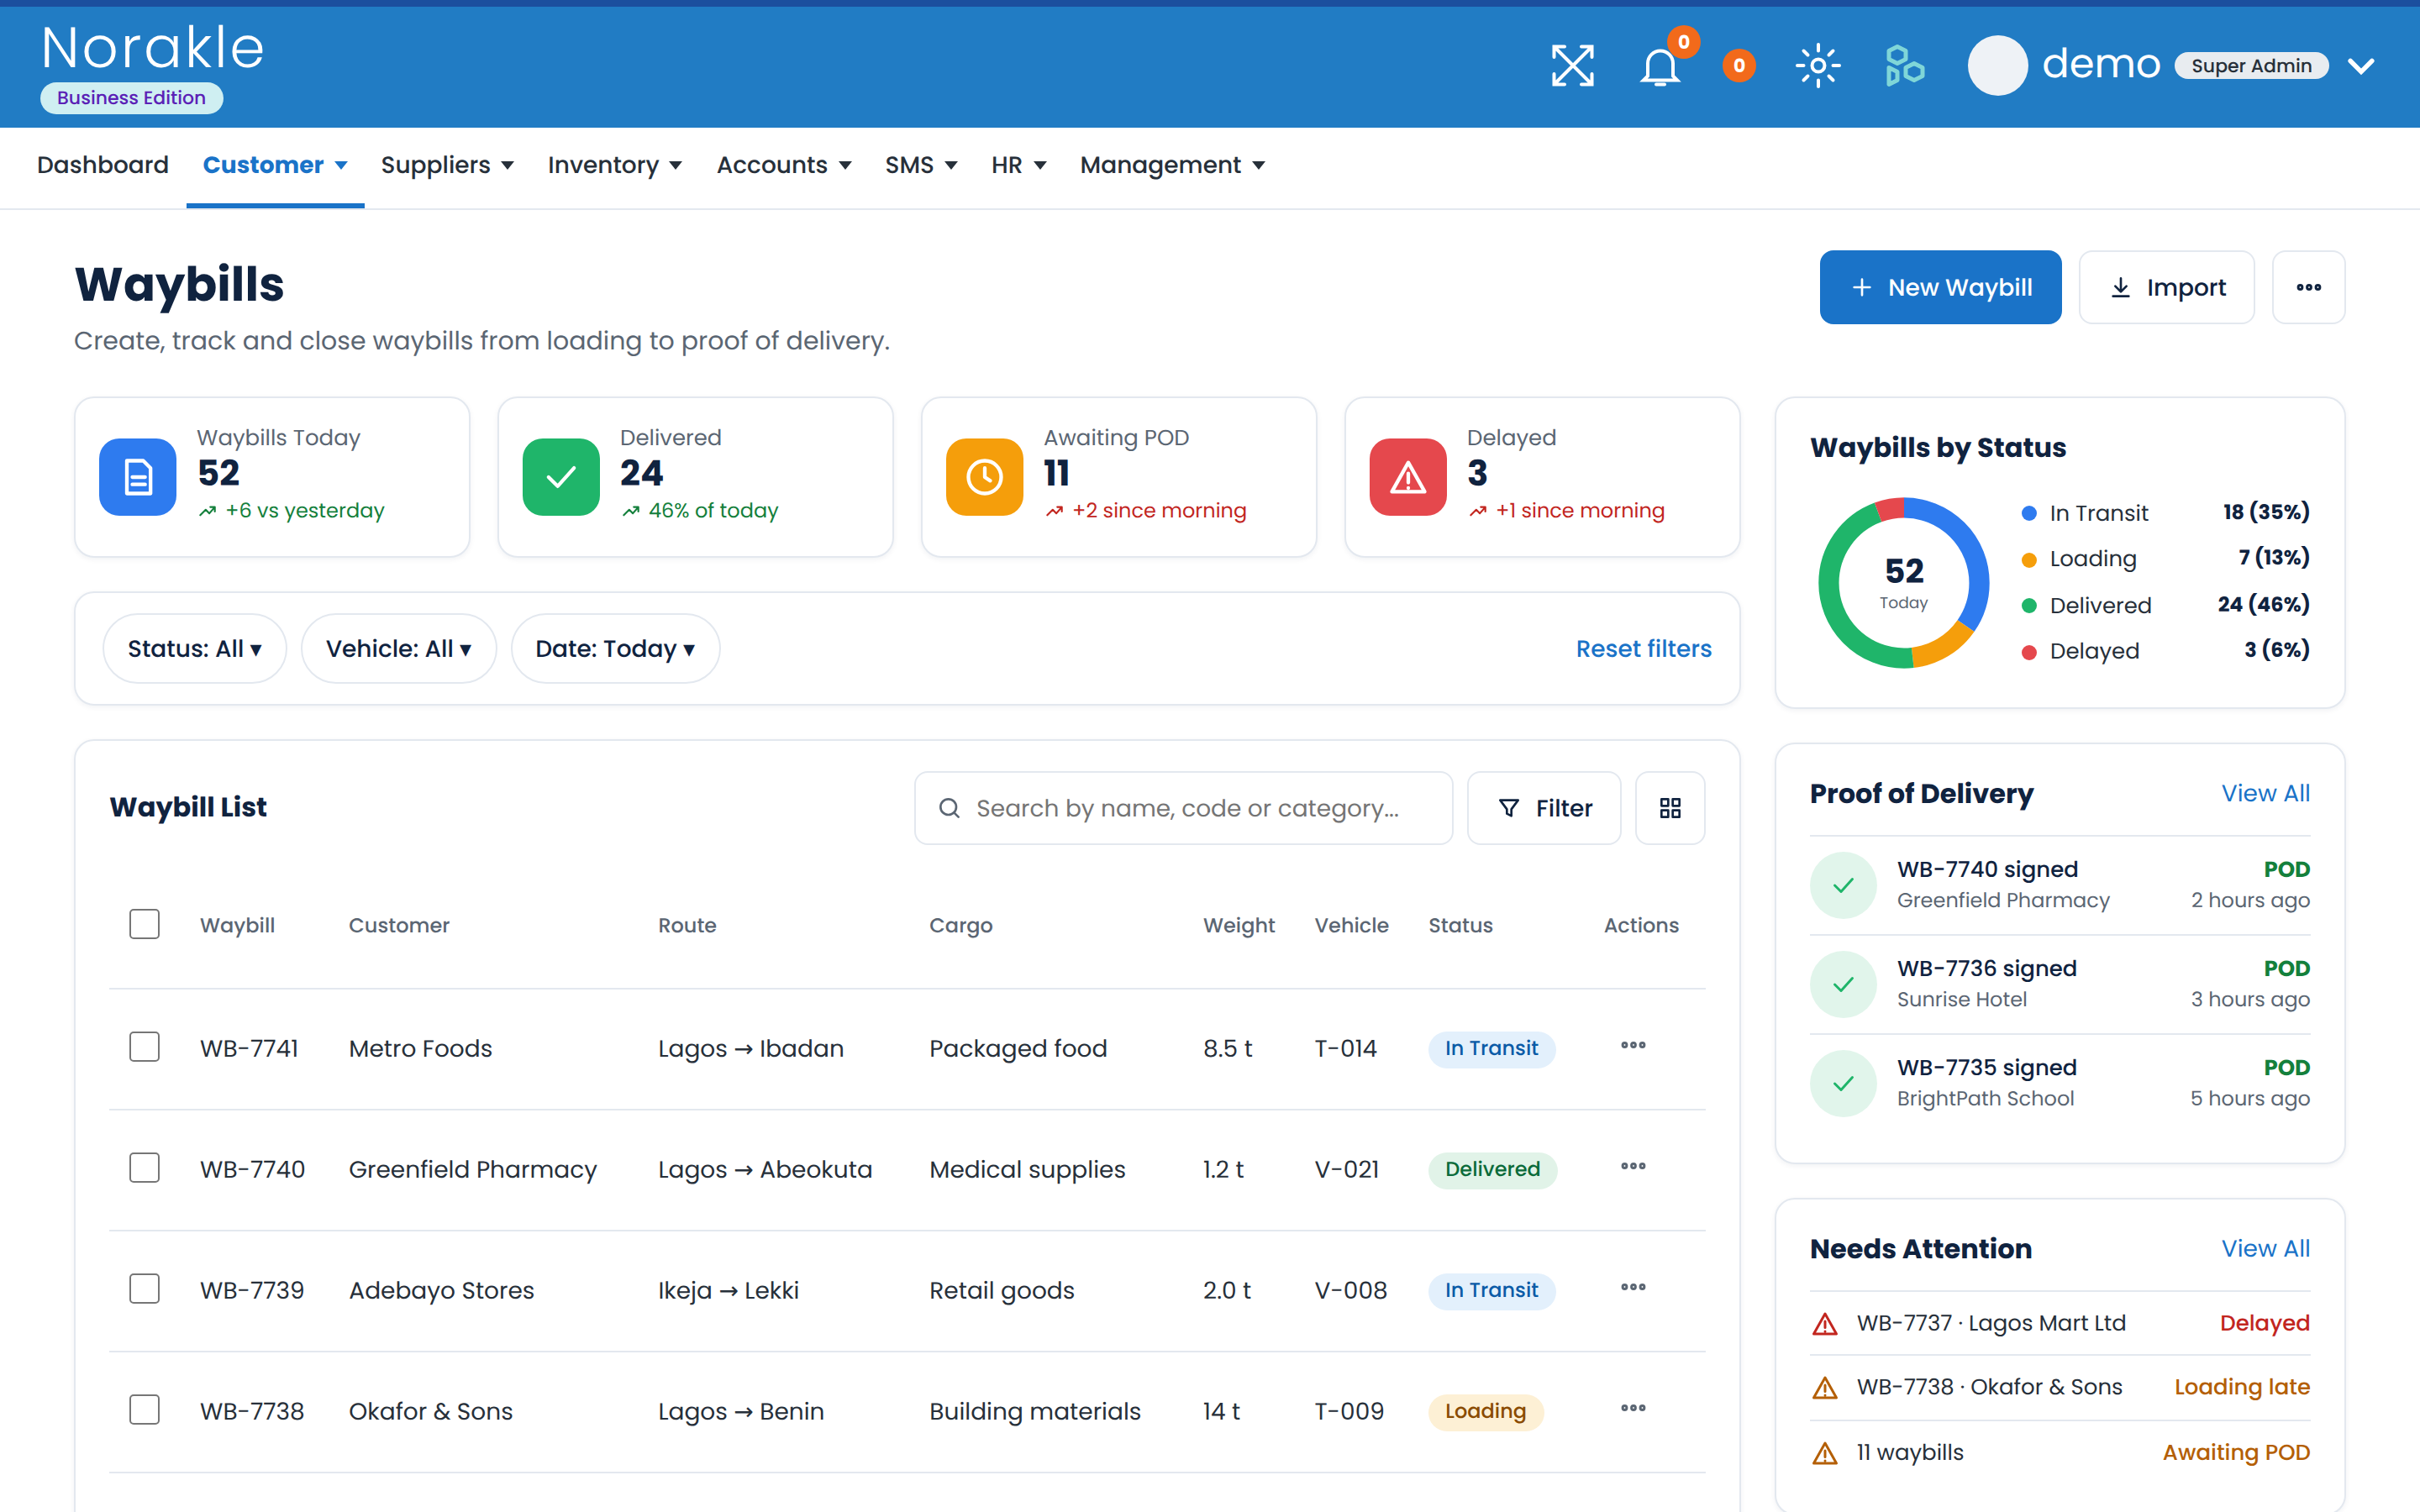Click the blue In Transit legend dot
This screenshot has height=1512, width=2420.
(x=2029, y=513)
